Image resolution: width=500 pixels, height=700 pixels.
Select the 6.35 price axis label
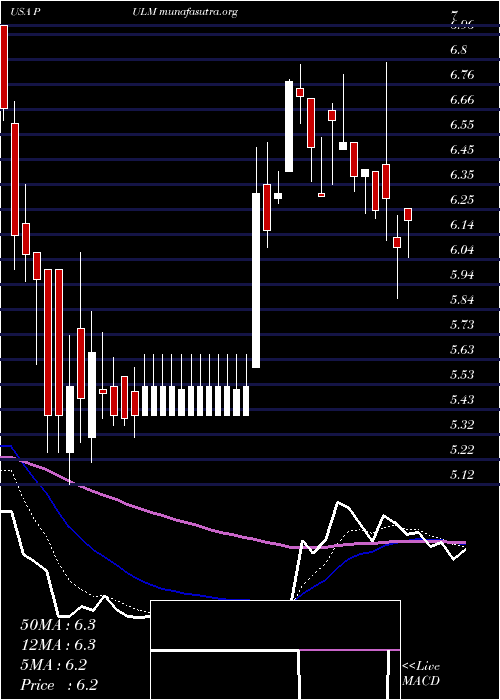tap(462, 175)
